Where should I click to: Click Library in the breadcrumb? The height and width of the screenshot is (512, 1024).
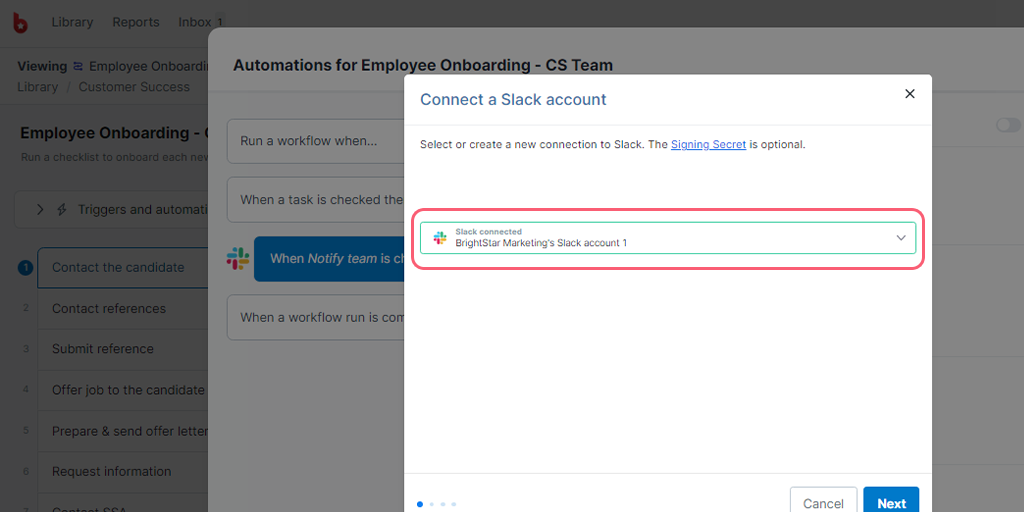click(x=37, y=87)
